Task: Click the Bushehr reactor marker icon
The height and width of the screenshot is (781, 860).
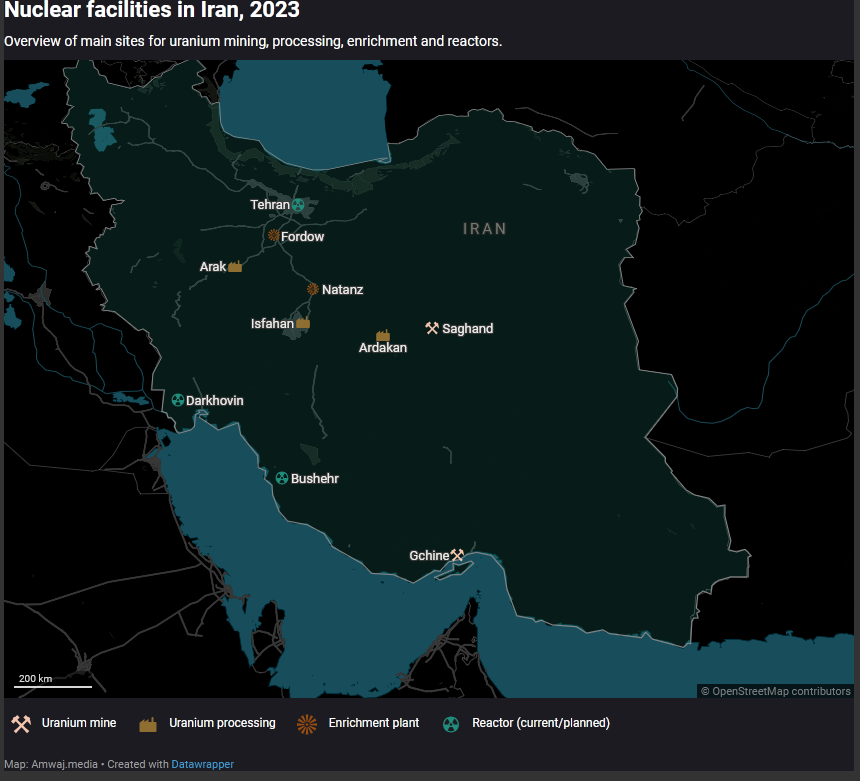Action: [282, 478]
